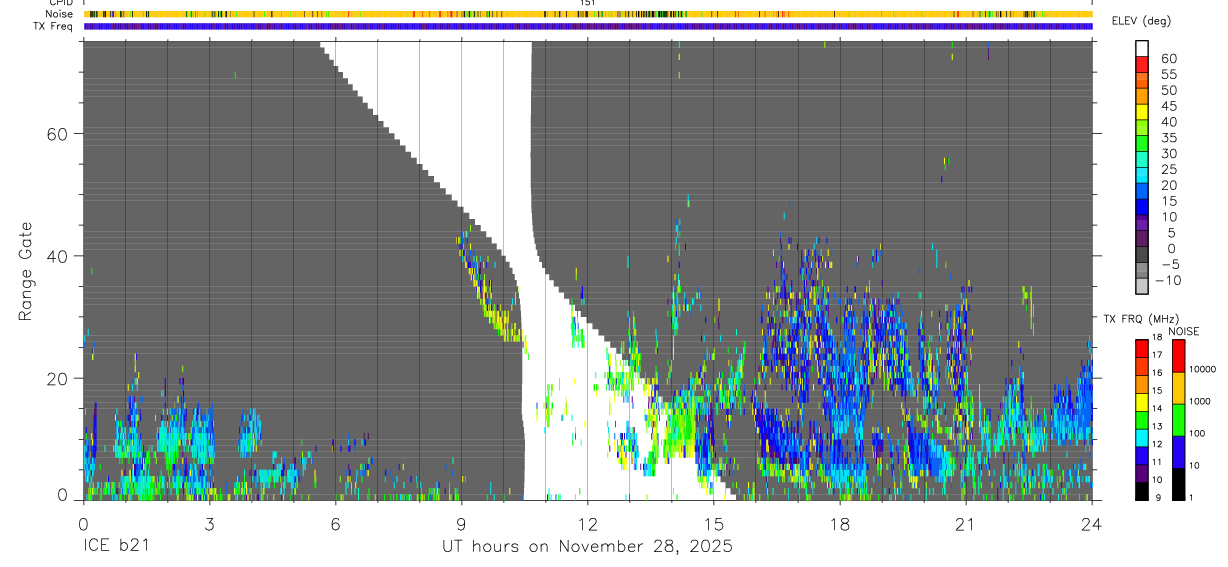Viewport: 1228px width, 567px height.
Task: Click x-axis tick label '21'
Action: [x=965, y=524]
